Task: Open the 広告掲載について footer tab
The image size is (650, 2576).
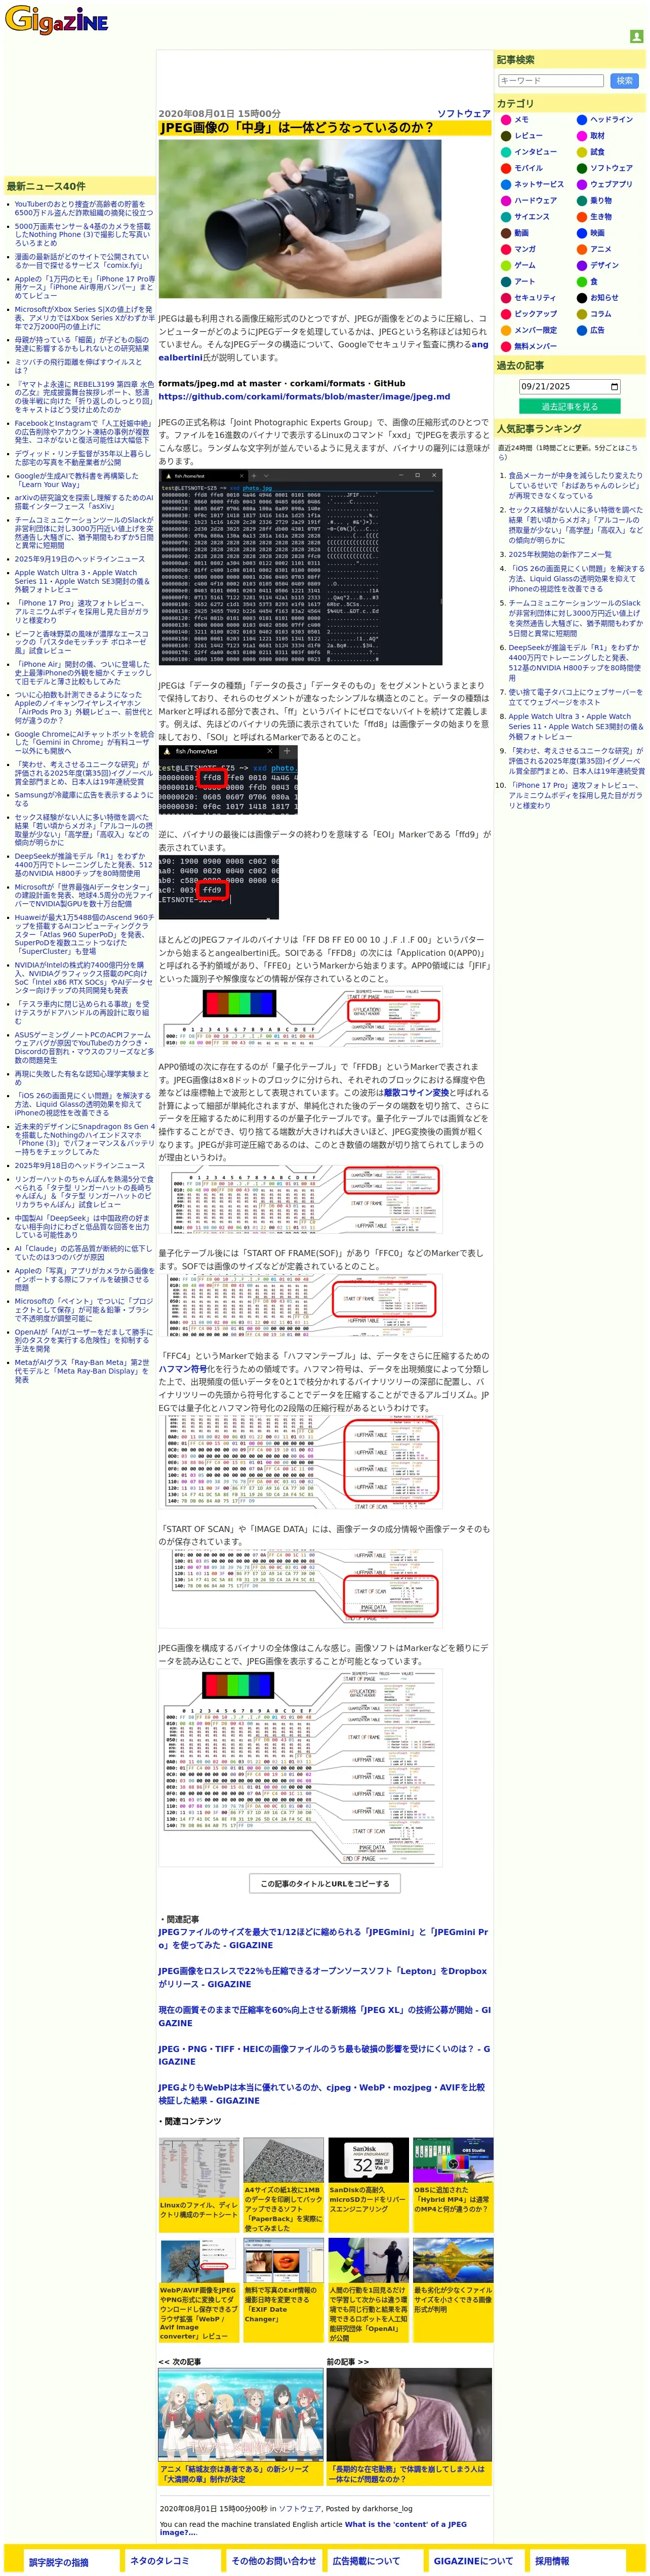Action: (374, 2561)
